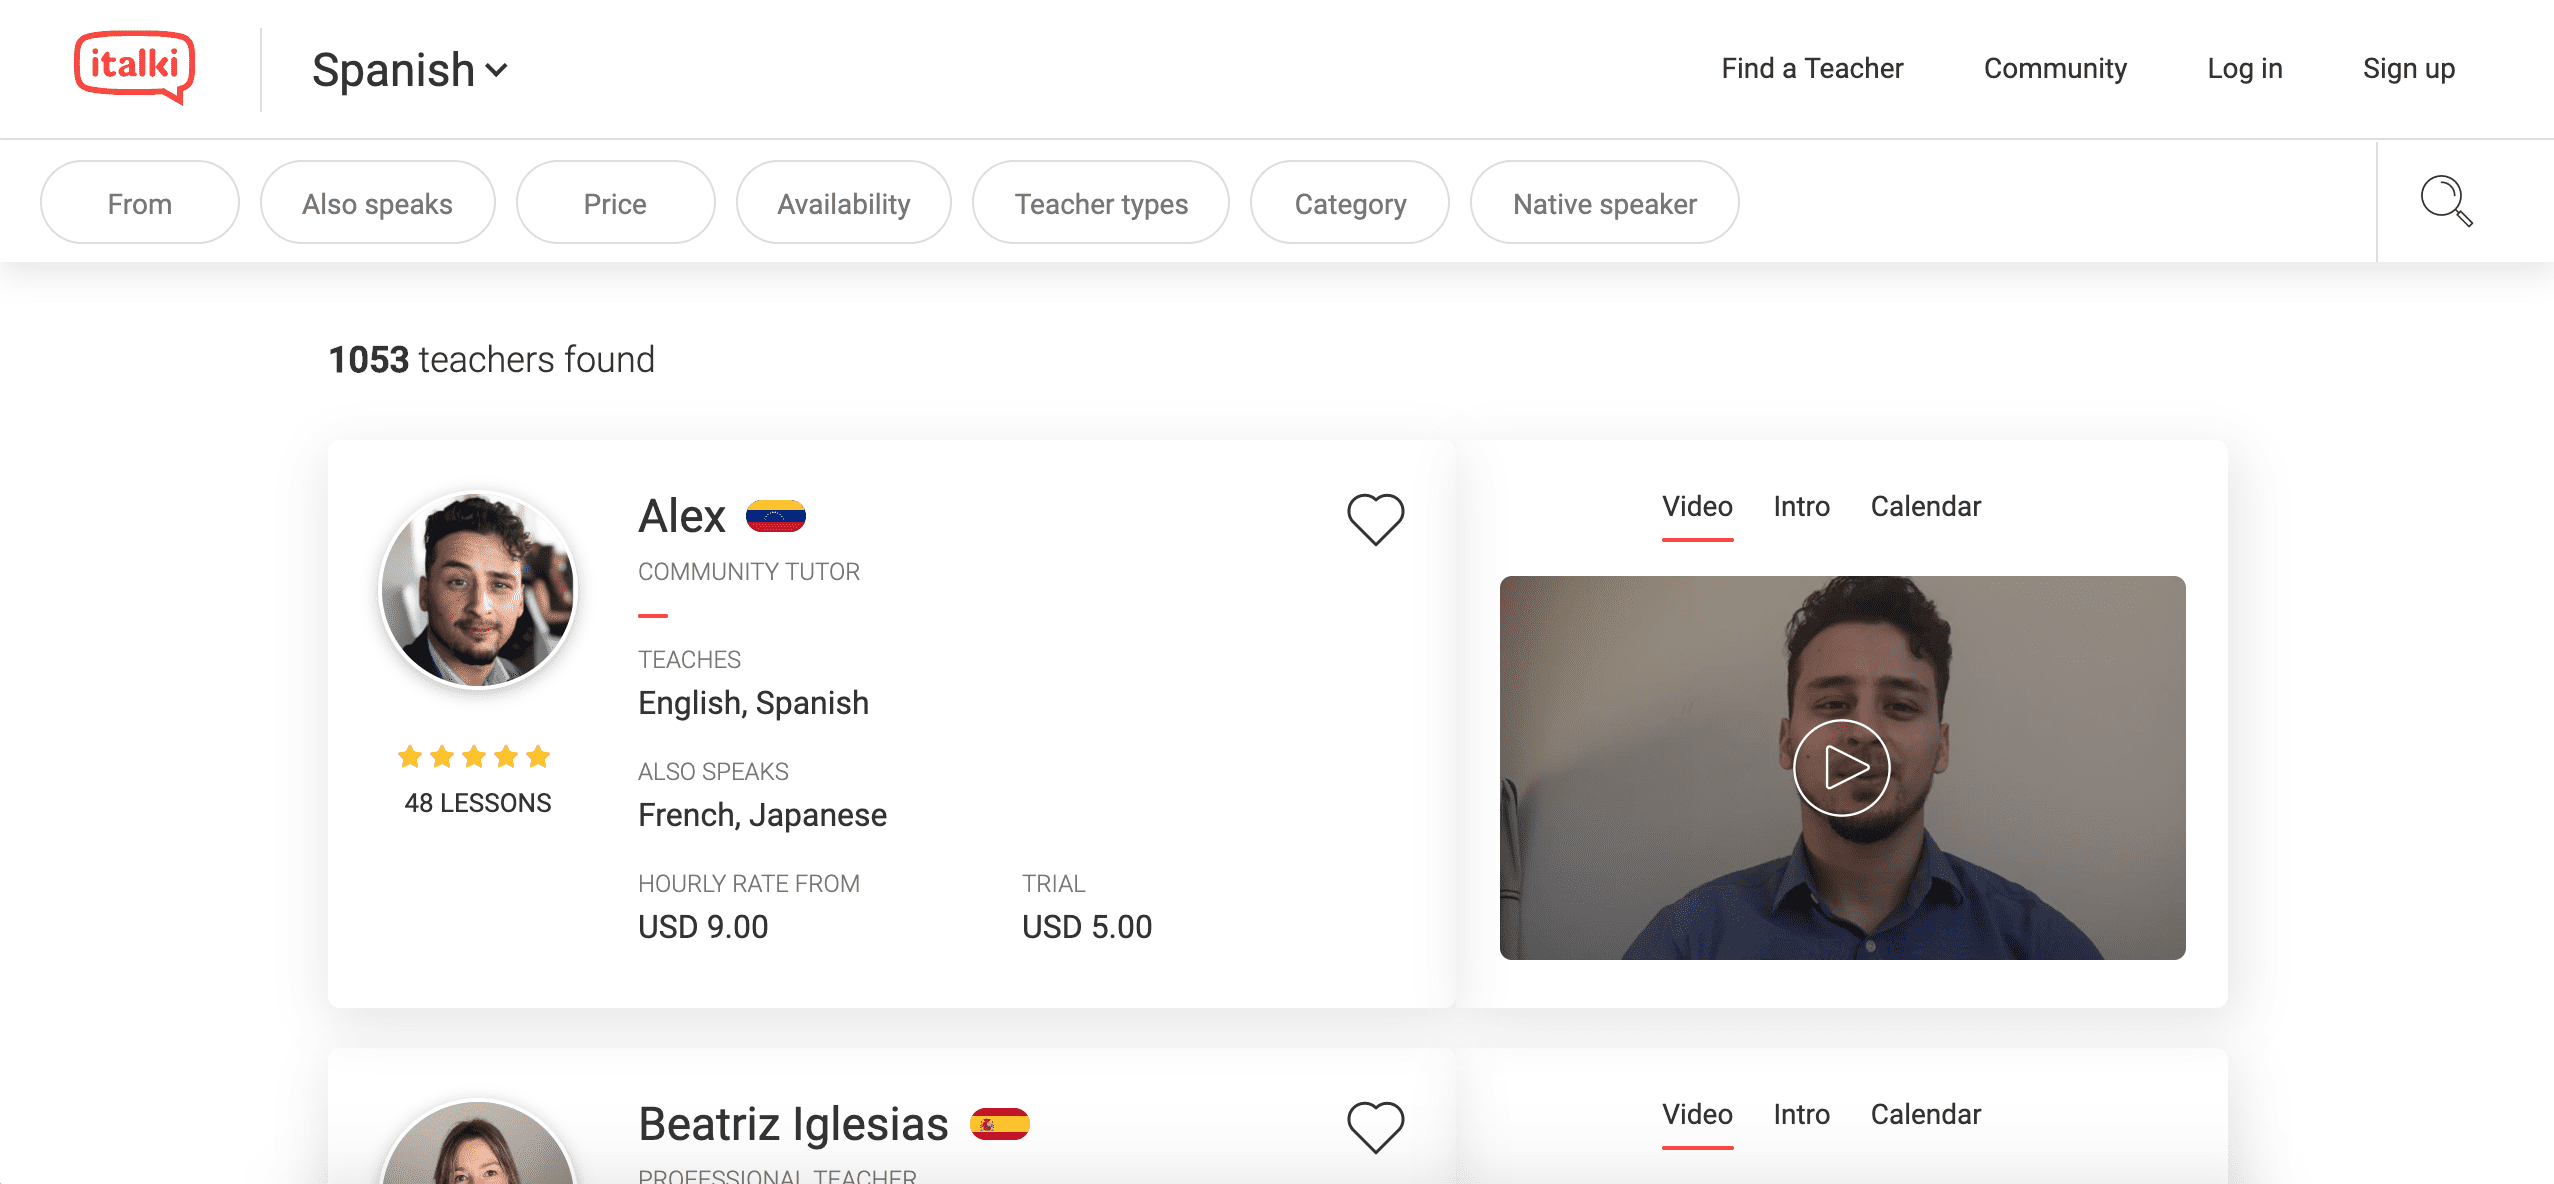Click the search magnifier icon

(2446, 201)
